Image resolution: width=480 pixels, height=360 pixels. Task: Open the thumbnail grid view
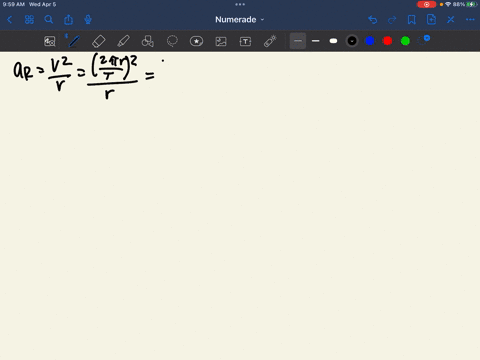[29, 20]
